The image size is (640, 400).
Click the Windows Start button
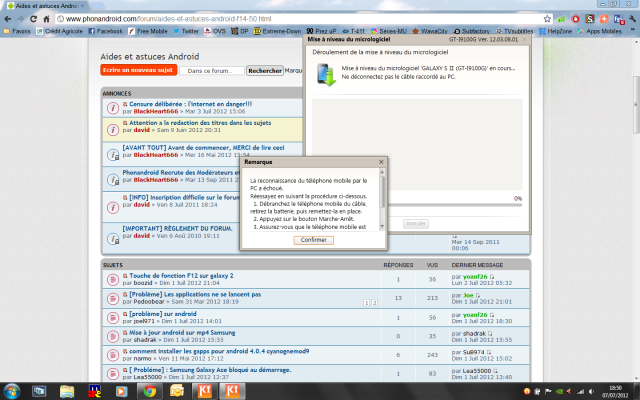click(x=12, y=391)
